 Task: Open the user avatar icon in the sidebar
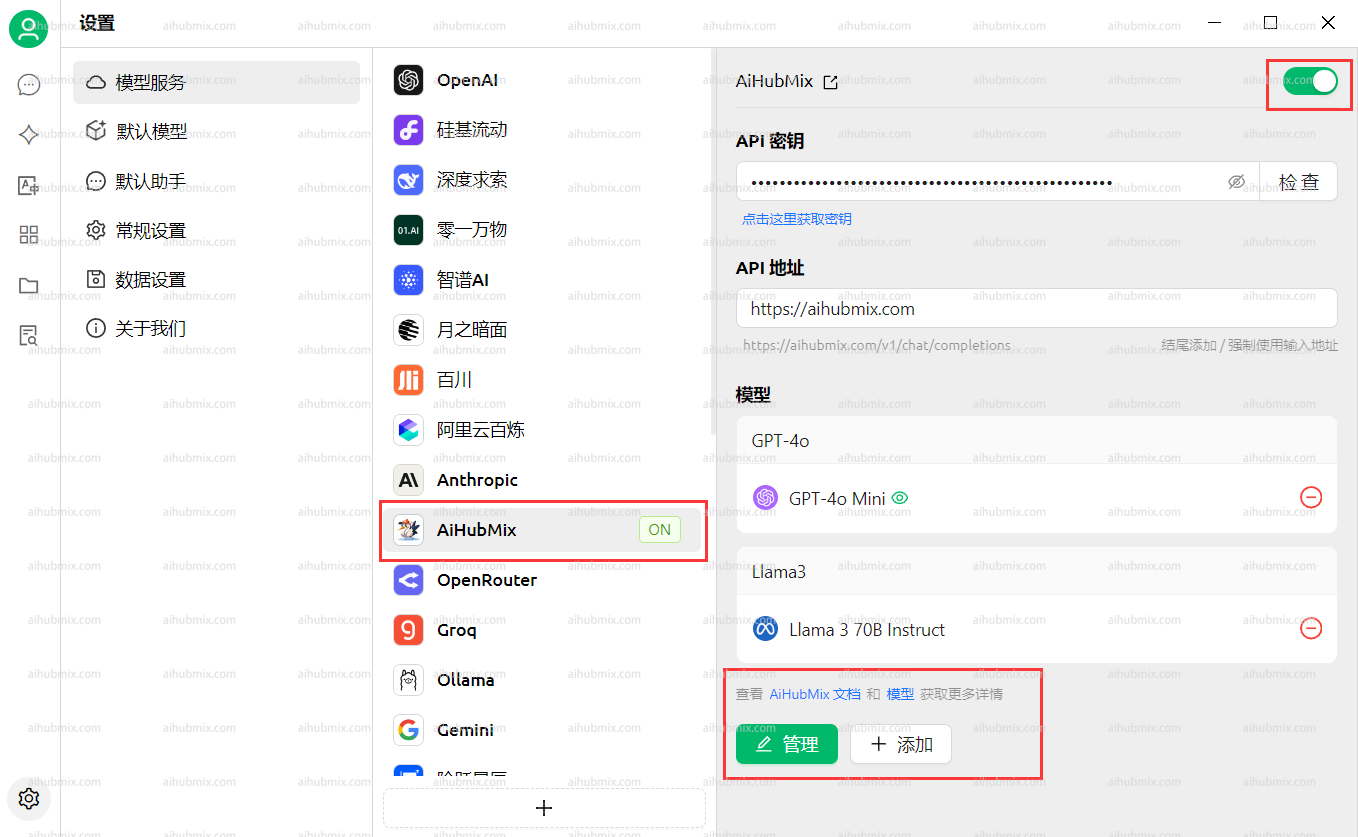(x=29, y=28)
